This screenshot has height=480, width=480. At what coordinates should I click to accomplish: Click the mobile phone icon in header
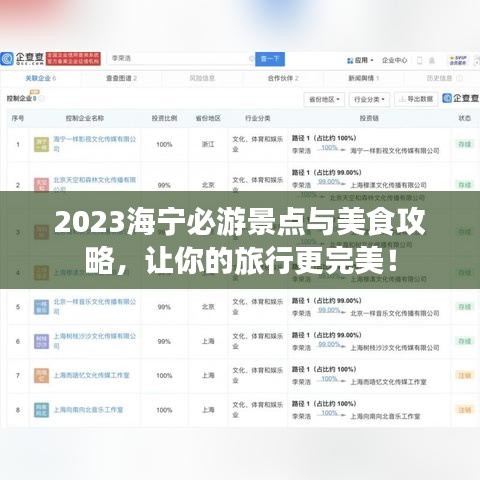tap(419, 60)
